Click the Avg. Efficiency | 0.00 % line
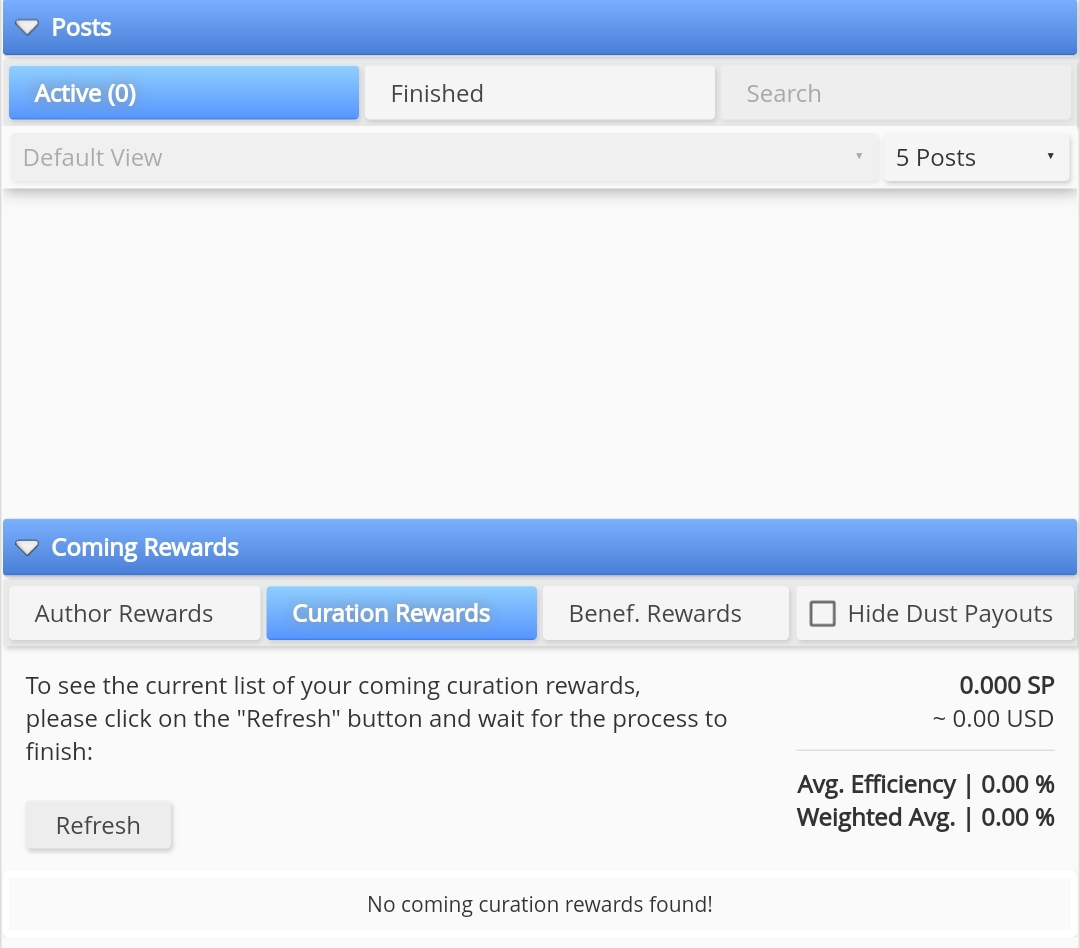Viewport: 1080px width, 948px height. [926, 785]
